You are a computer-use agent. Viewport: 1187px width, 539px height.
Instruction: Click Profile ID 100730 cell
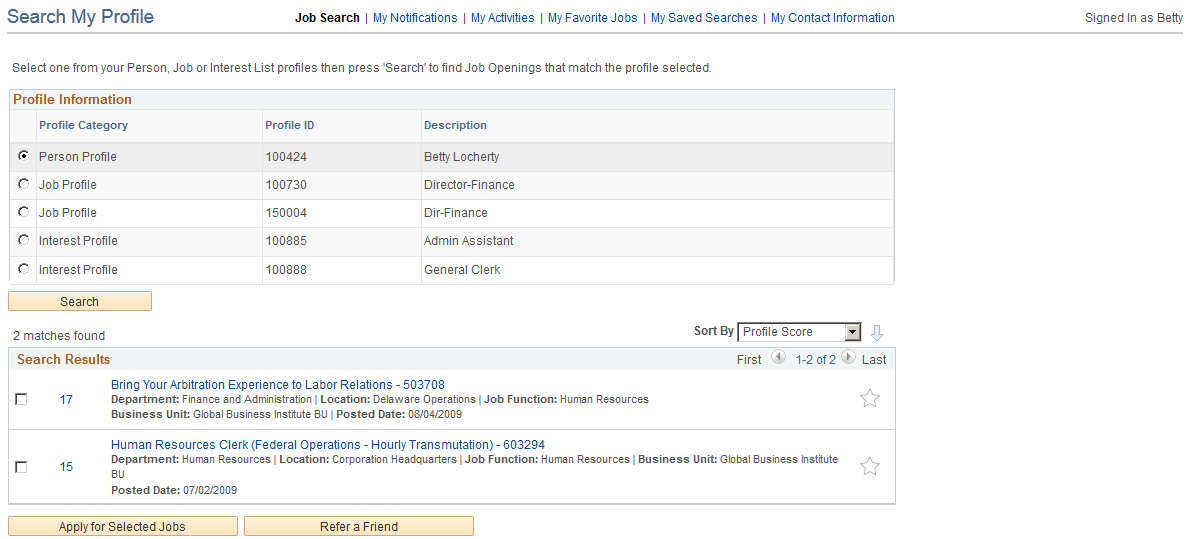click(286, 184)
